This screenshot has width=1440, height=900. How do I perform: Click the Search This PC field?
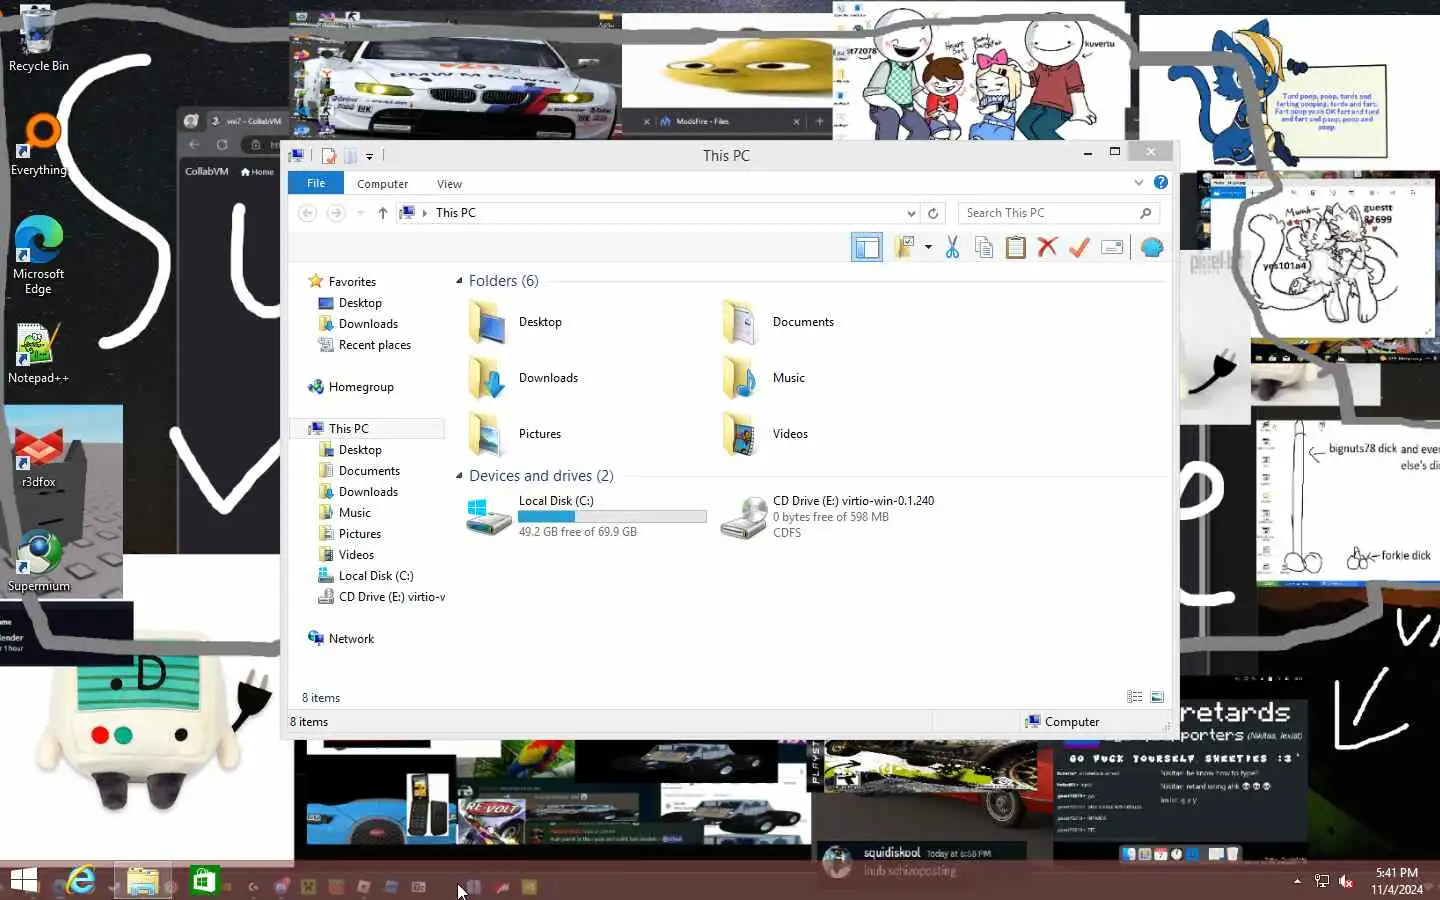pyautogui.click(x=1058, y=213)
